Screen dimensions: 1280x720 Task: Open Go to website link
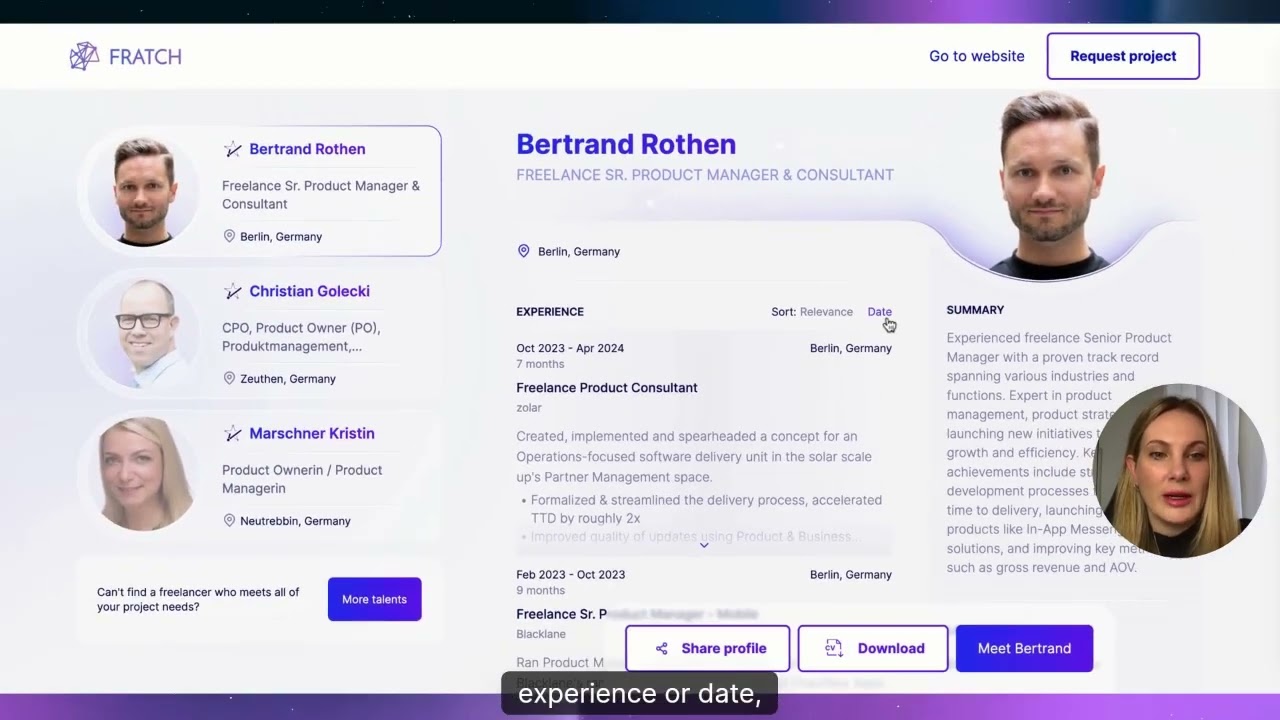pos(977,56)
